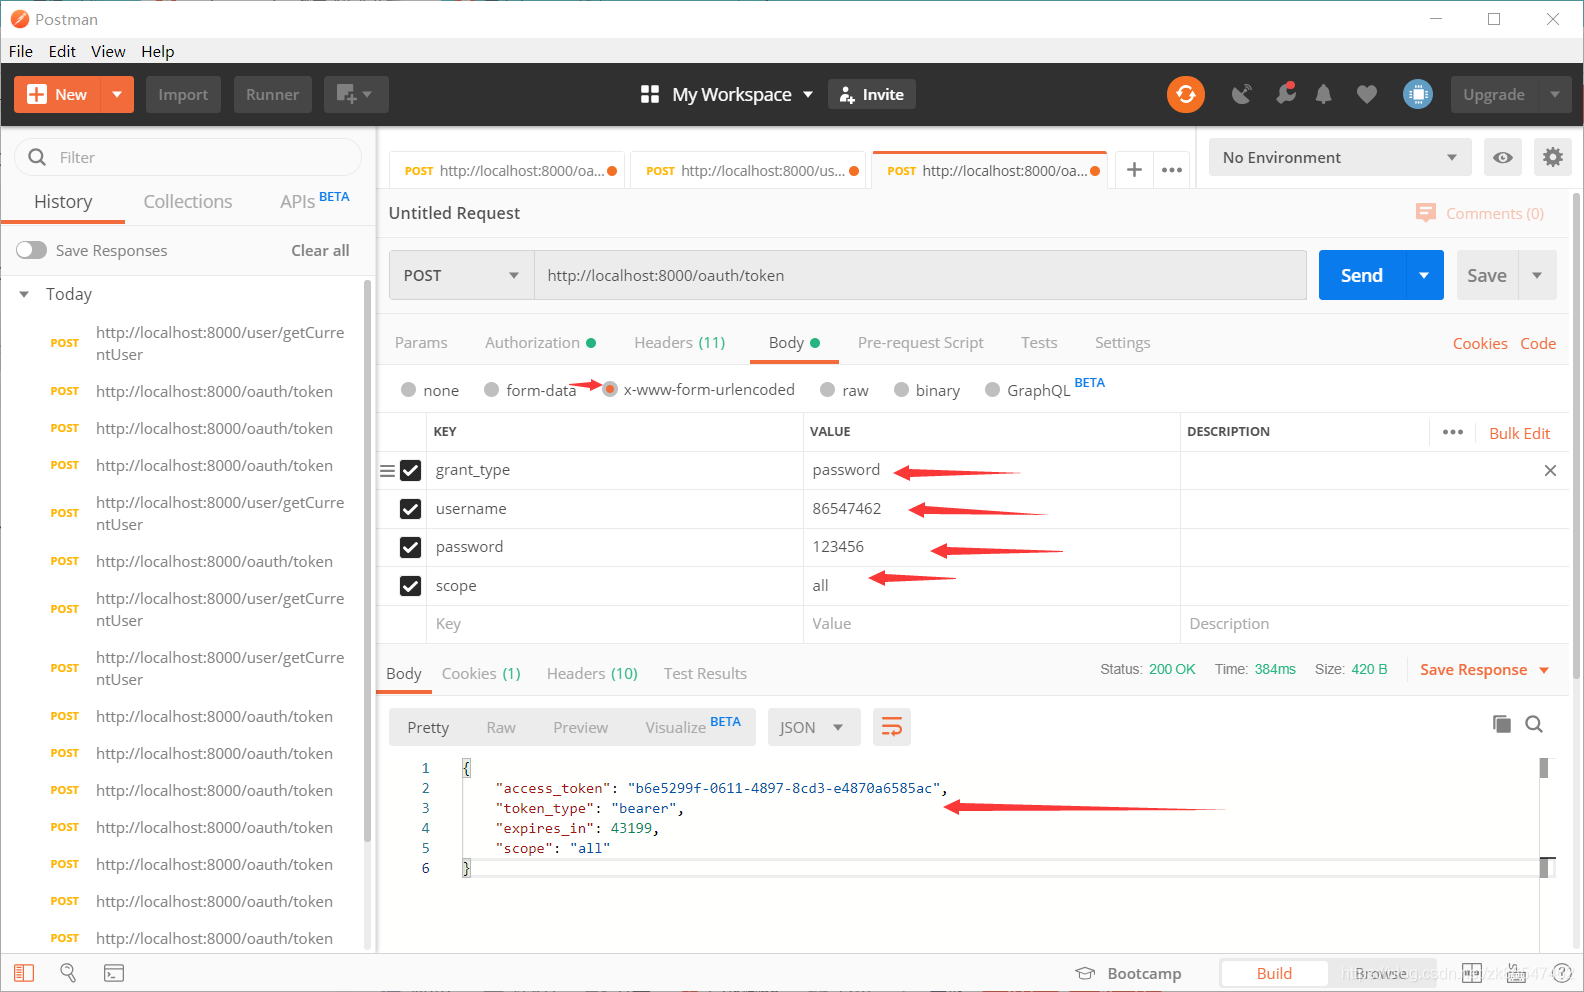The height and width of the screenshot is (992, 1584).
Task: Uncheck the password parameter
Action: pos(410,547)
